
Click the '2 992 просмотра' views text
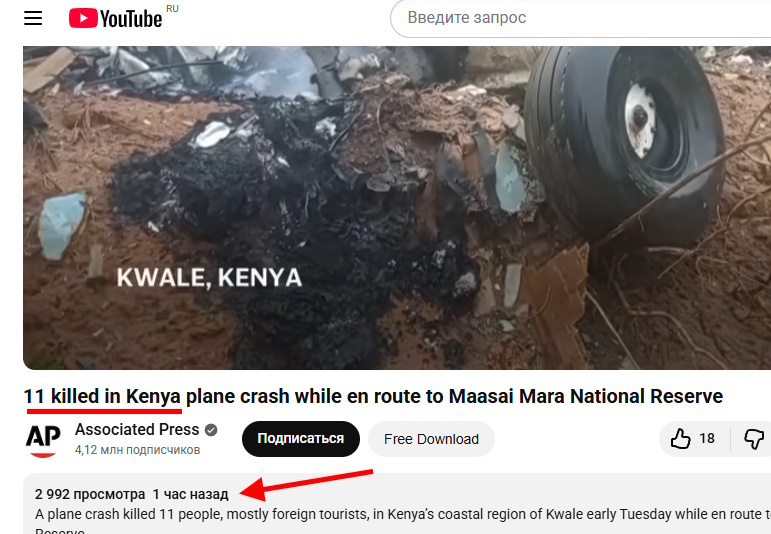(x=90, y=494)
